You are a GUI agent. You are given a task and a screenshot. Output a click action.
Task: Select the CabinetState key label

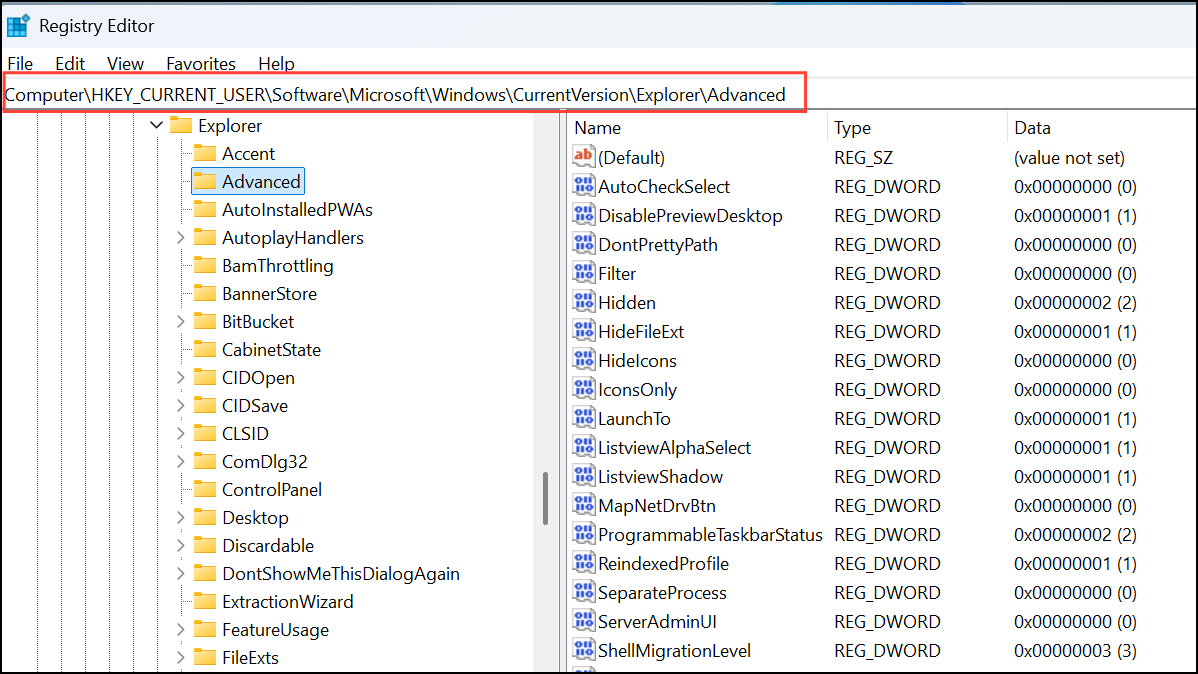tap(271, 349)
